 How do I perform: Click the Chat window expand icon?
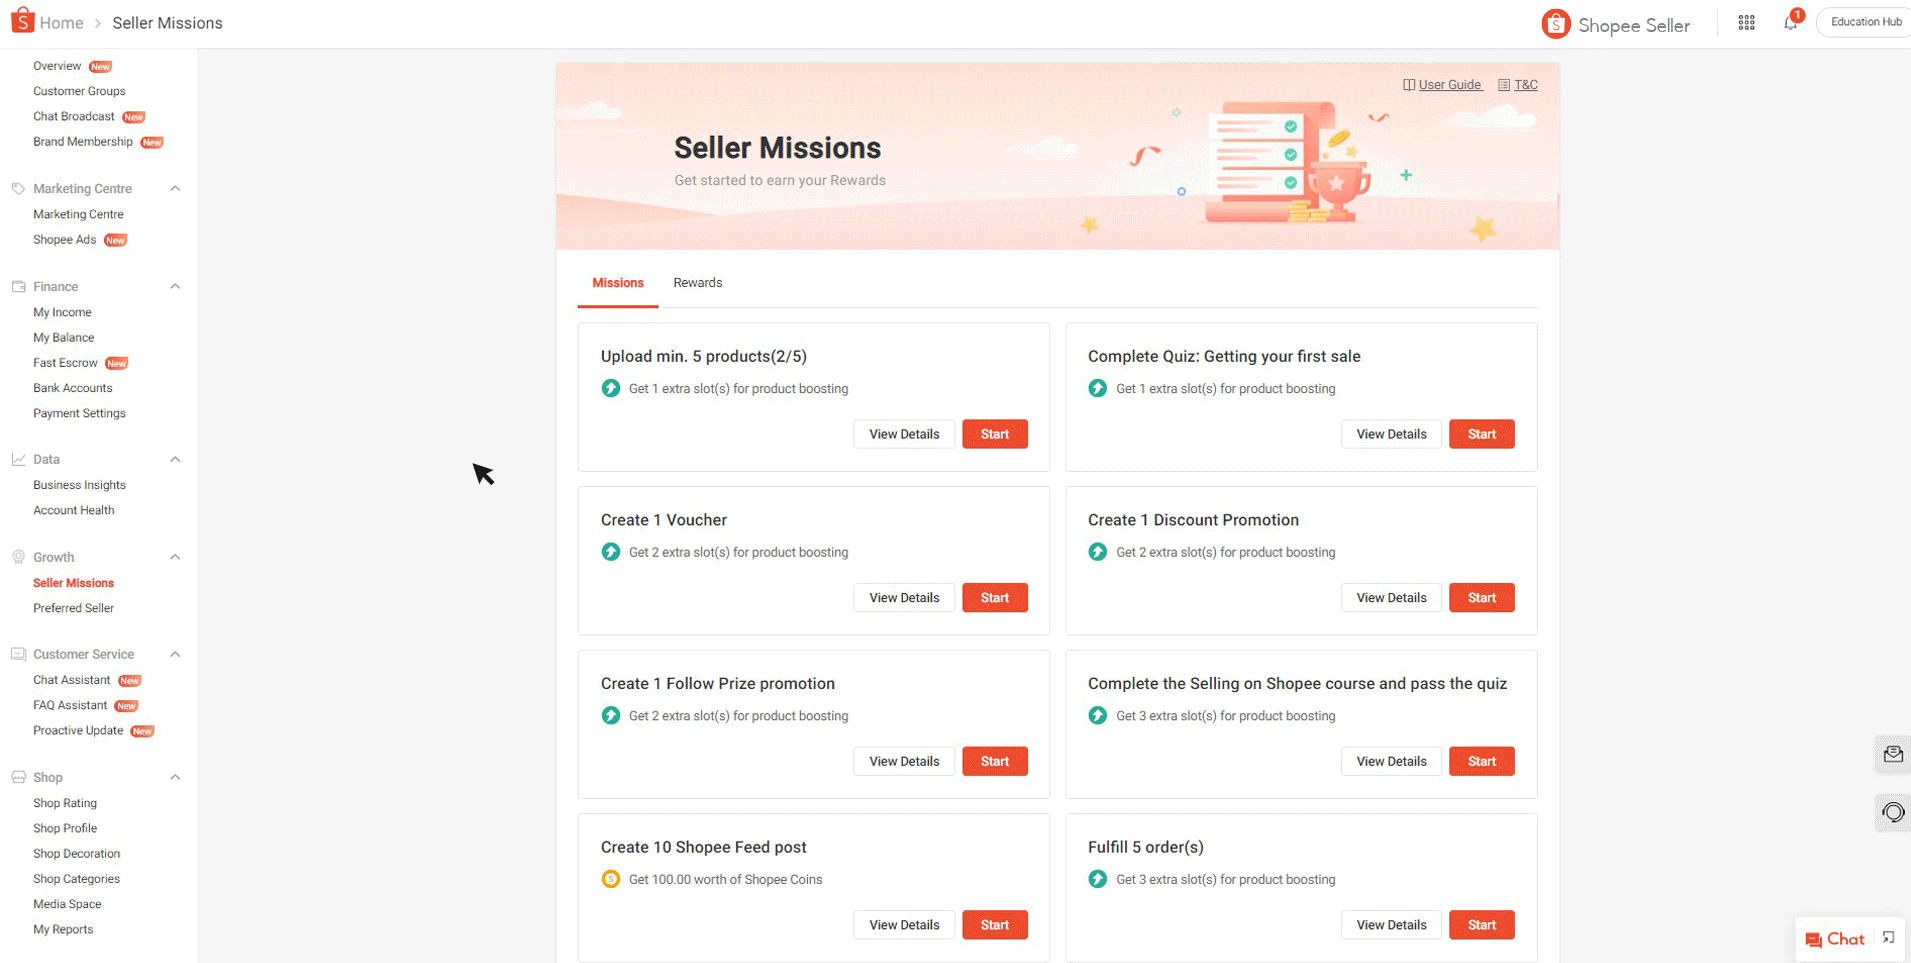pyautogui.click(x=1888, y=938)
